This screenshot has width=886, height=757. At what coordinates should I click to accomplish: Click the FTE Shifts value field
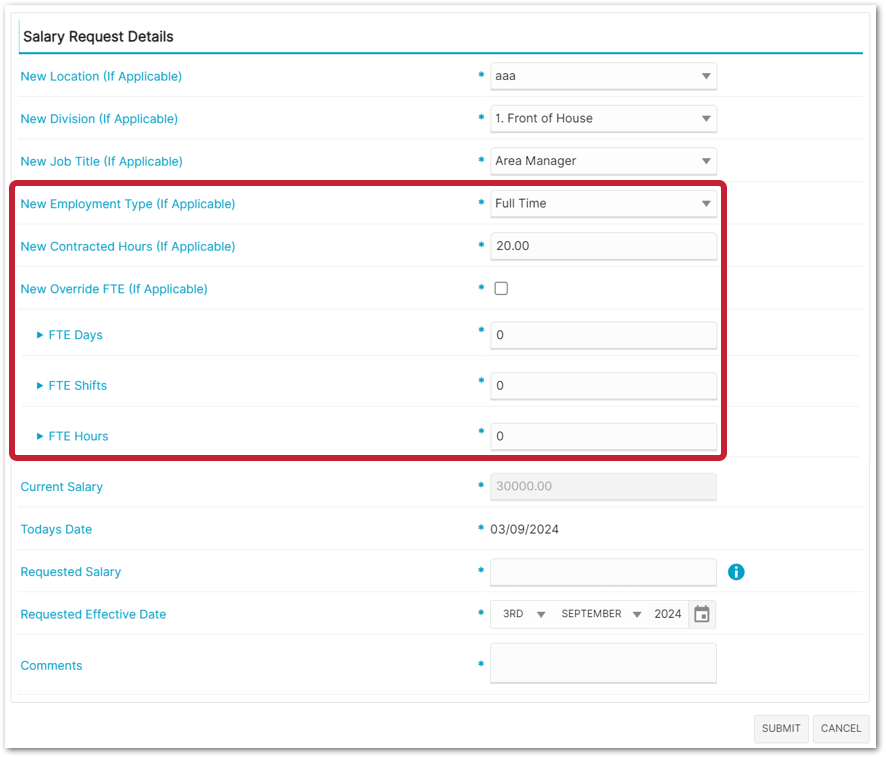[603, 386]
